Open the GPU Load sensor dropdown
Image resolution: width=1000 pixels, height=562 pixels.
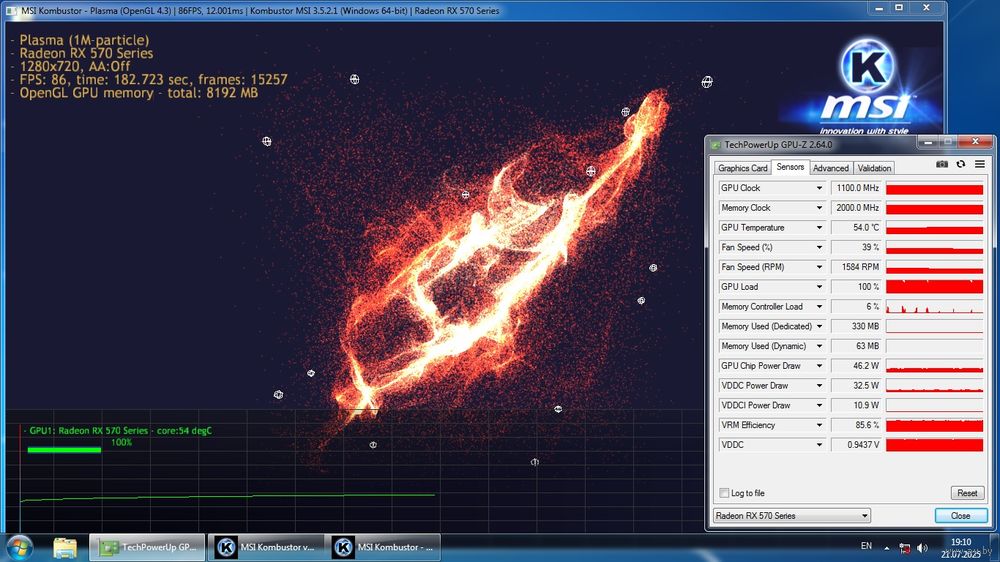[x=820, y=287]
